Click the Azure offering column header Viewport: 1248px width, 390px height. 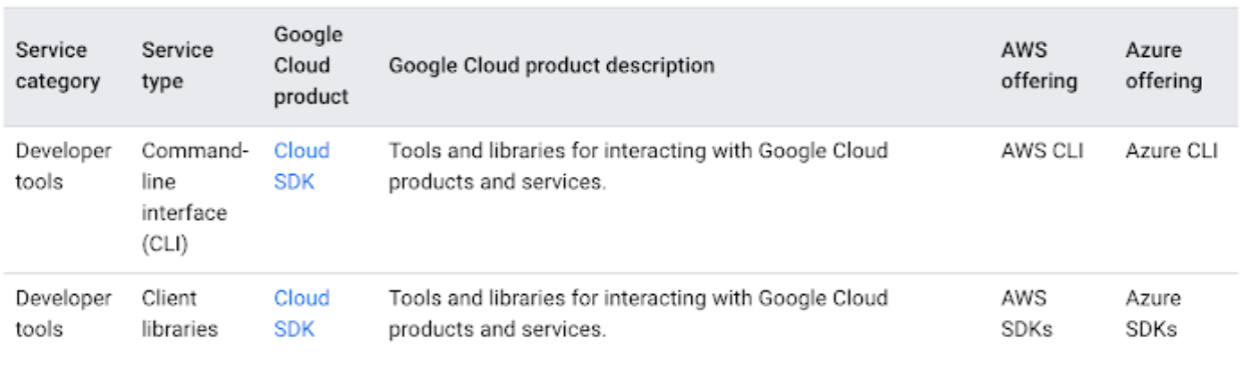[1163, 66]
